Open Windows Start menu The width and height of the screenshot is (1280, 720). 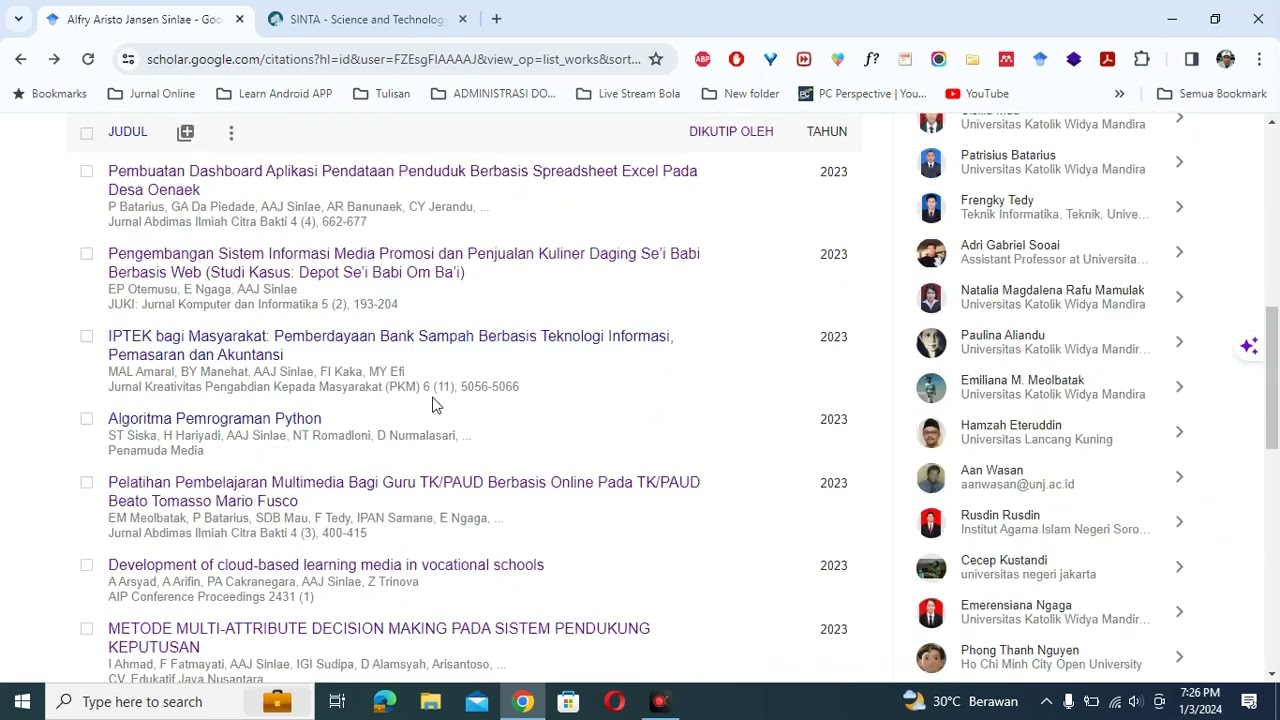click(22, 701)
